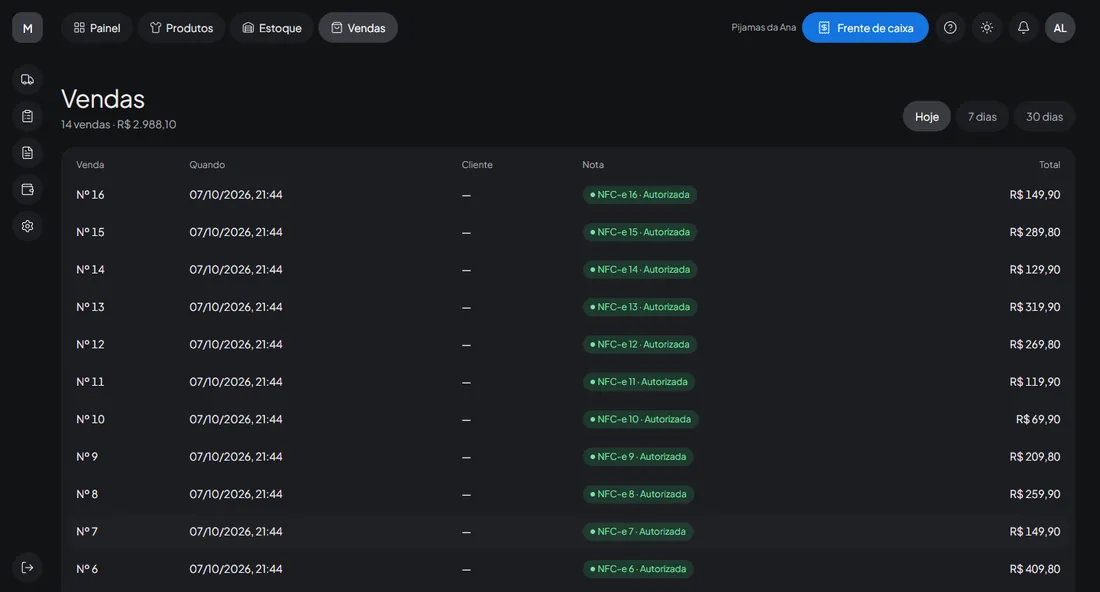Go to the Painel tab
Screen dimensions: 1100x592
pos(97,28)
